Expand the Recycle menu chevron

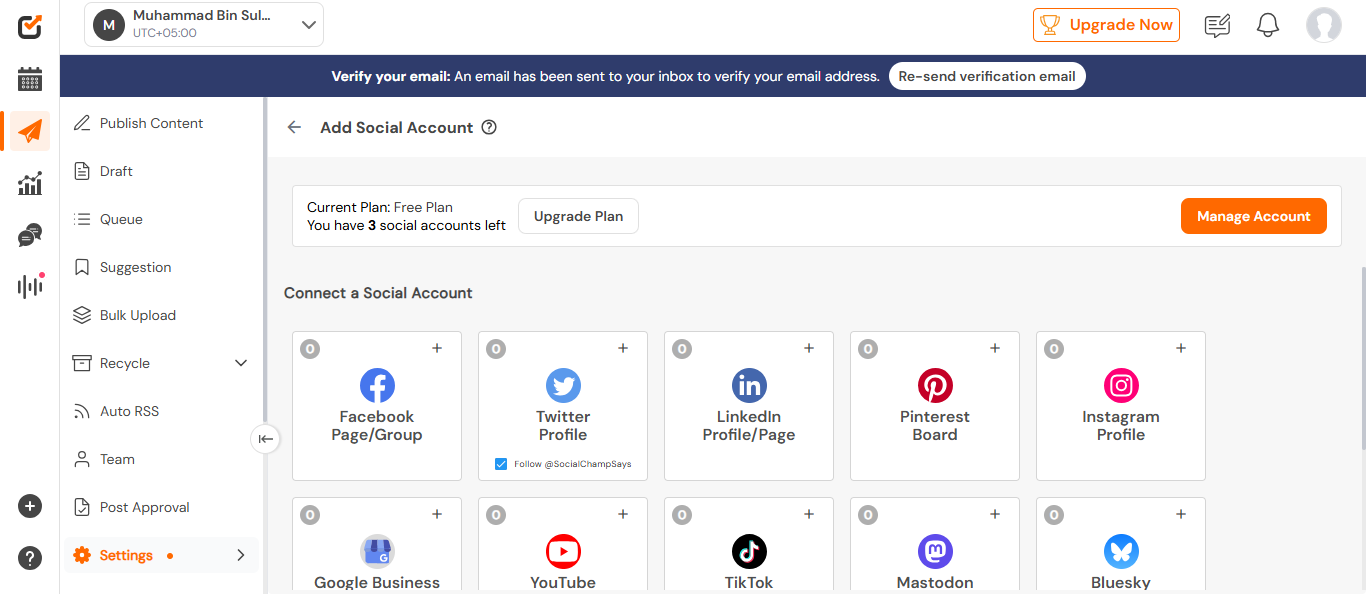pos(241,363)
